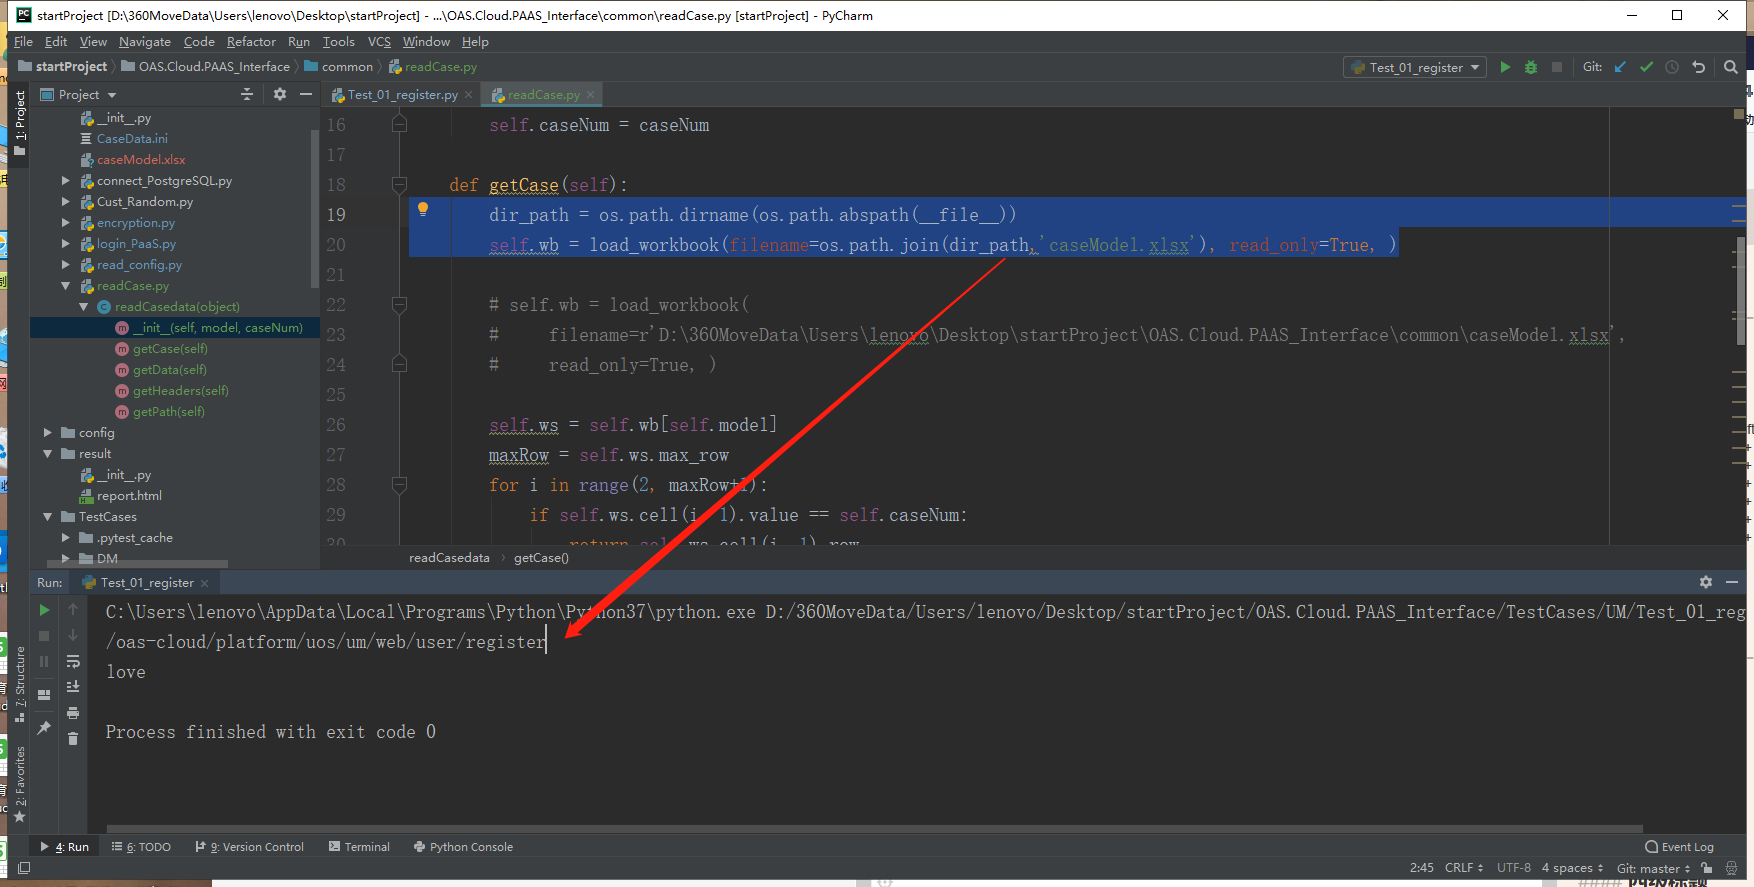
Task: Stop process in Run panel sidebar
Action: point(44,636)
